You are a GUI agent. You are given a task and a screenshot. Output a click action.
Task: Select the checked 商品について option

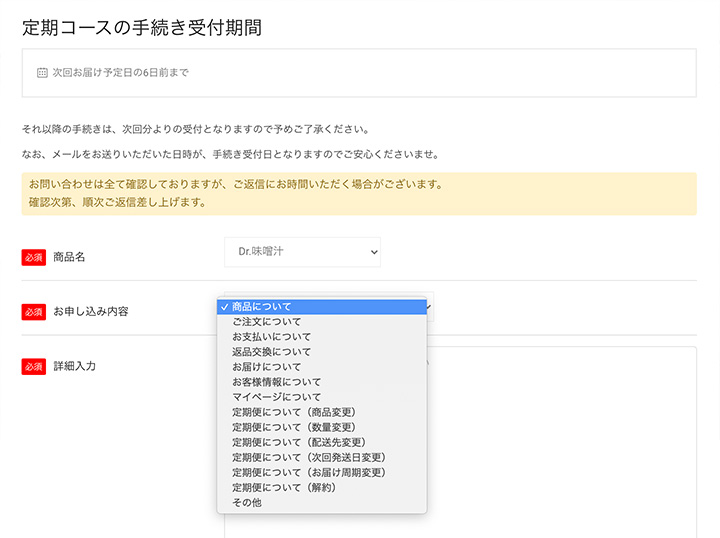tap(322, 307)
